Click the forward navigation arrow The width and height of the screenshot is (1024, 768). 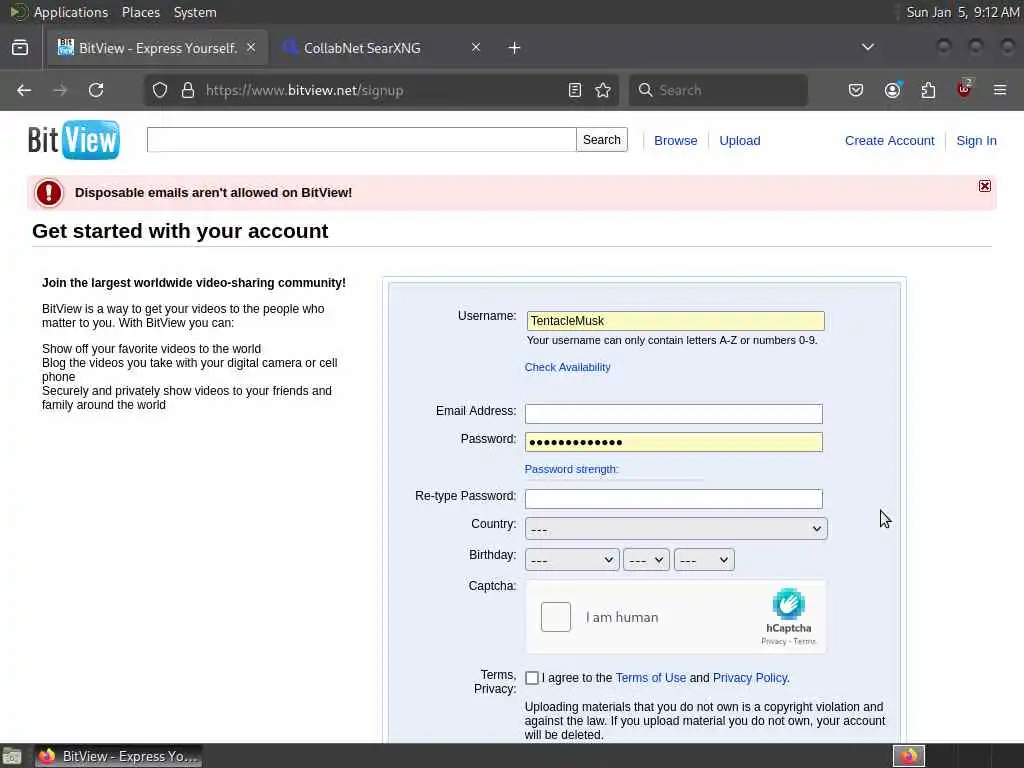[x=60, y=90]
